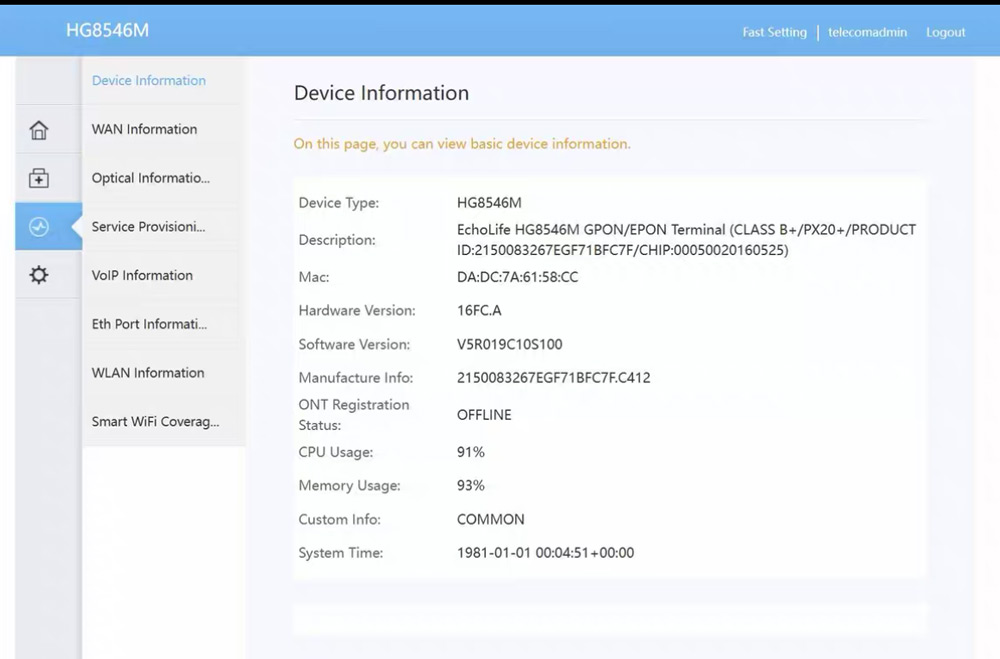Click the Description label
The image size is (1000, 659).
coord(337,240)
